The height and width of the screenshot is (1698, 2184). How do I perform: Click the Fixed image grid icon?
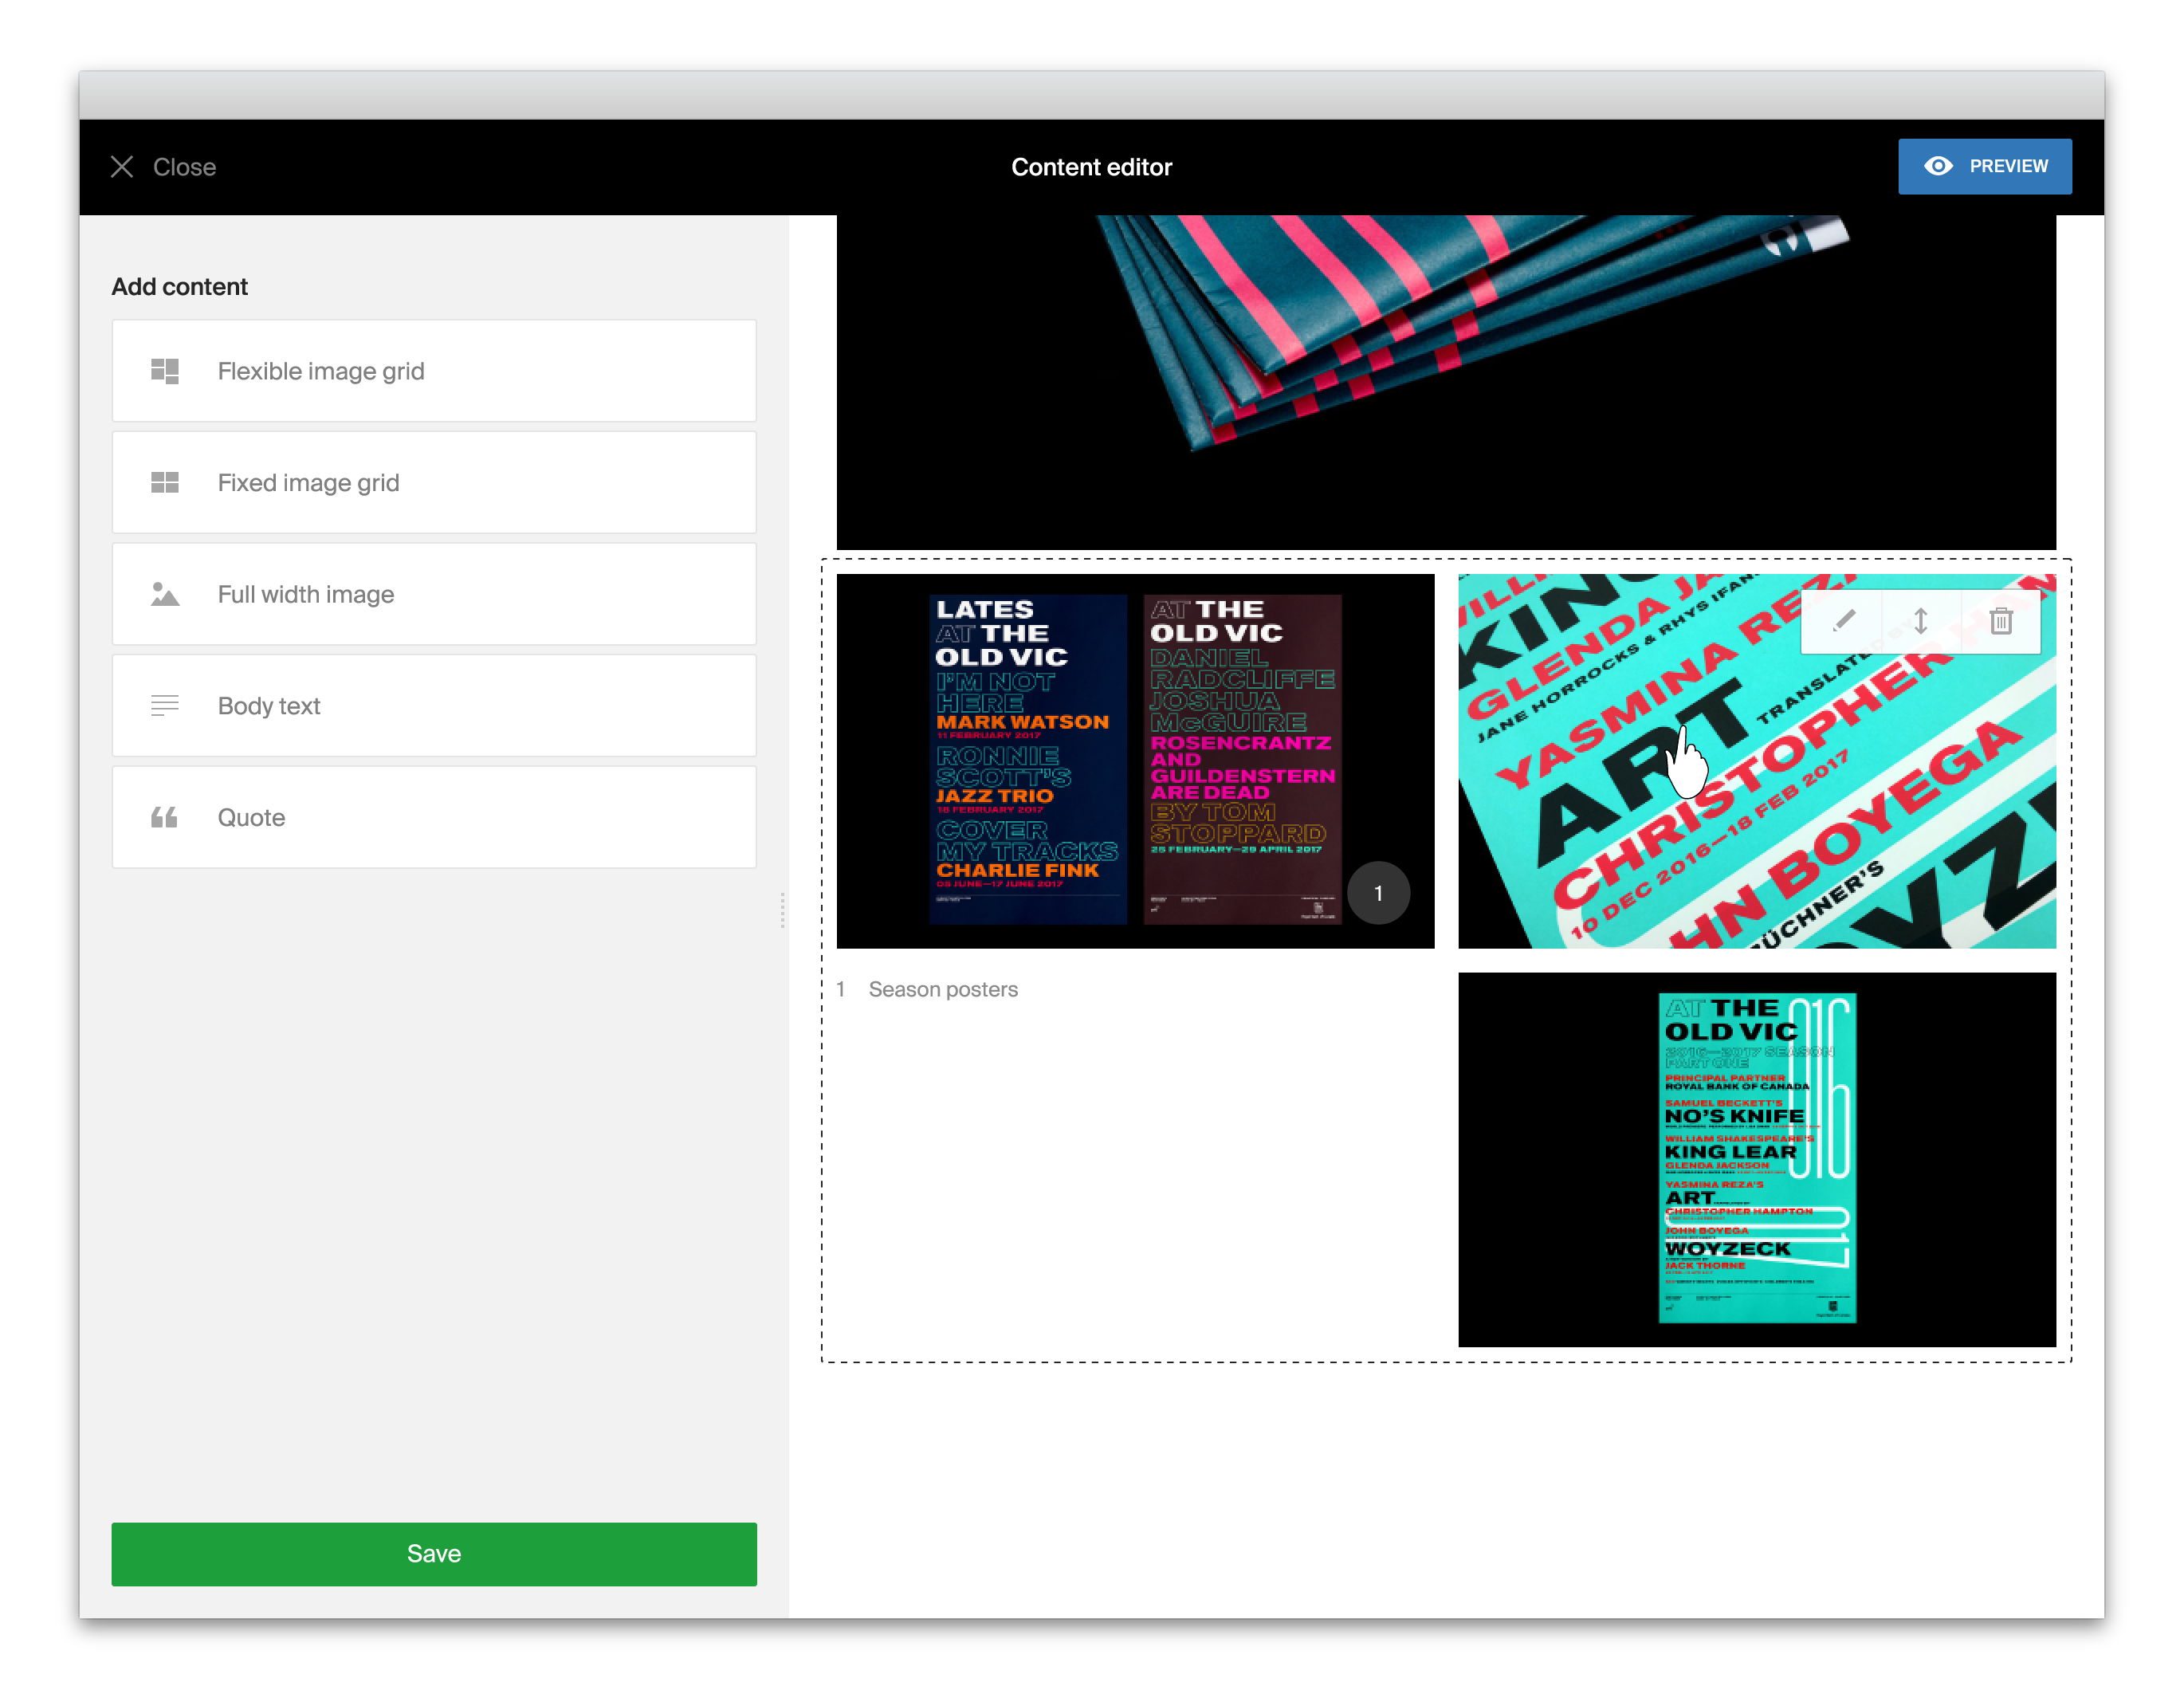pos(165,483)
